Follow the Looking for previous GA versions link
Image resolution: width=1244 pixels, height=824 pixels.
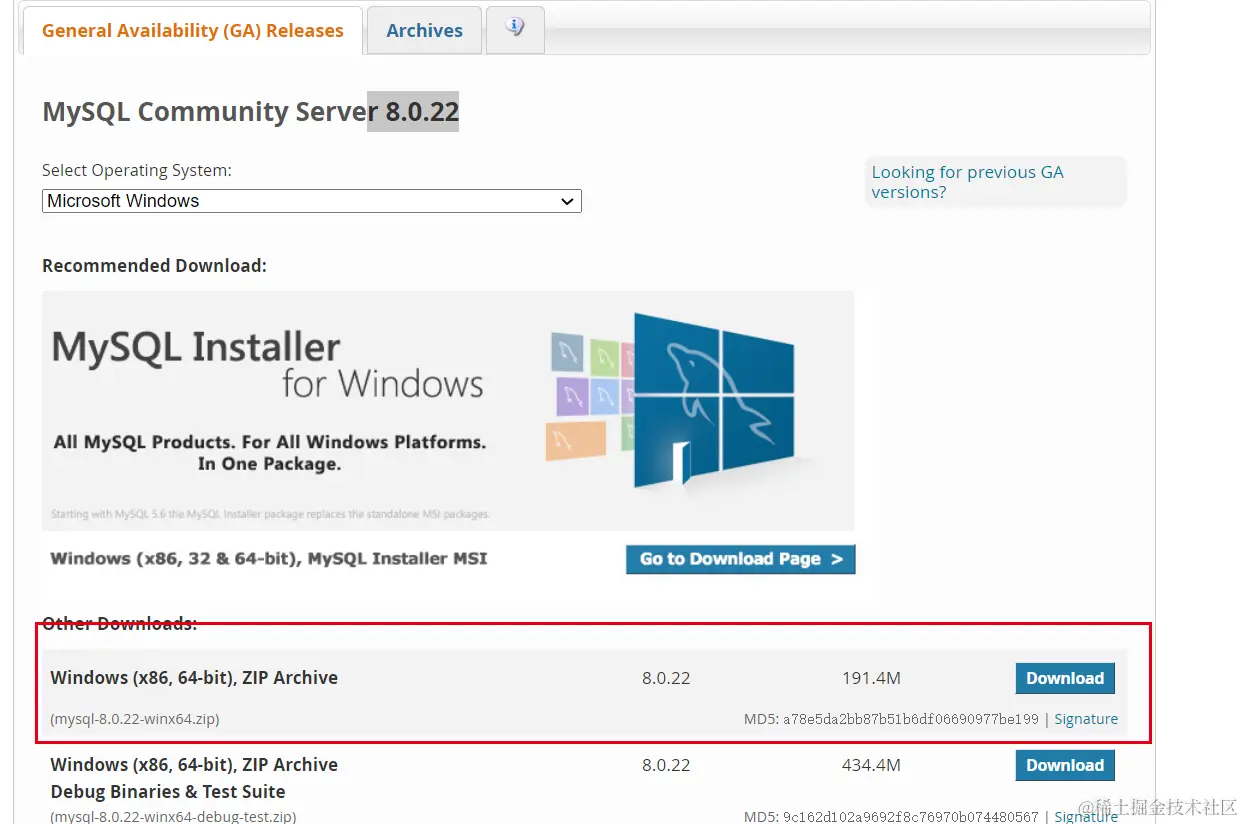pyautogui.click(x=967, y=182)
